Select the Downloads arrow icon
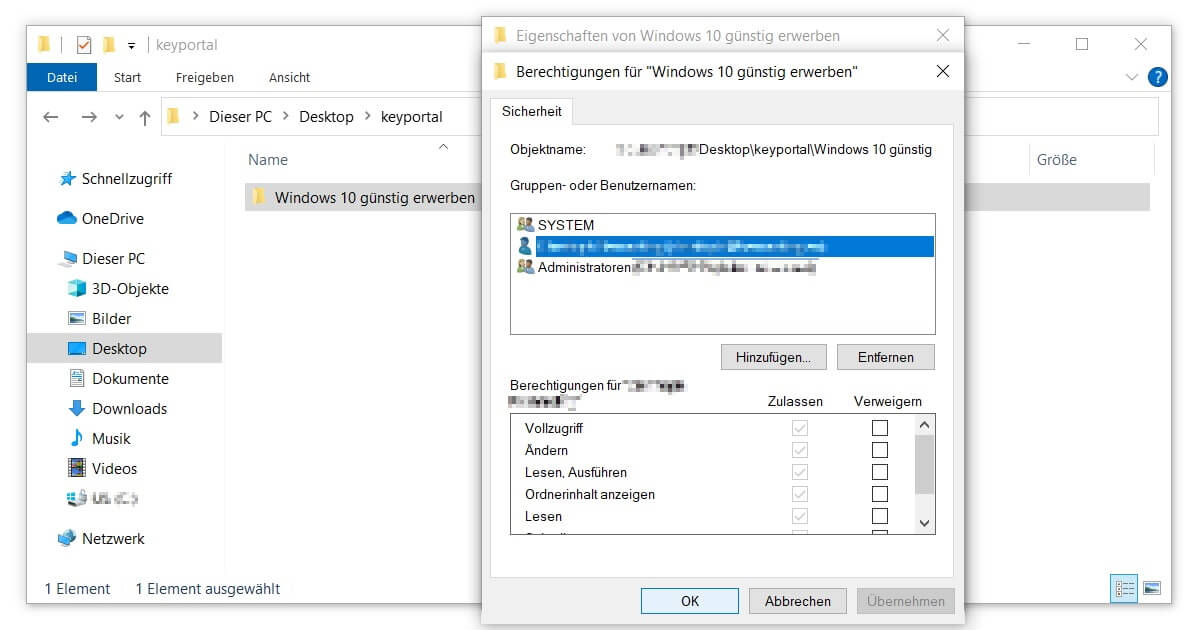Screen dimensions: 1200x630 pyautogui.click(x=77, y=408)
